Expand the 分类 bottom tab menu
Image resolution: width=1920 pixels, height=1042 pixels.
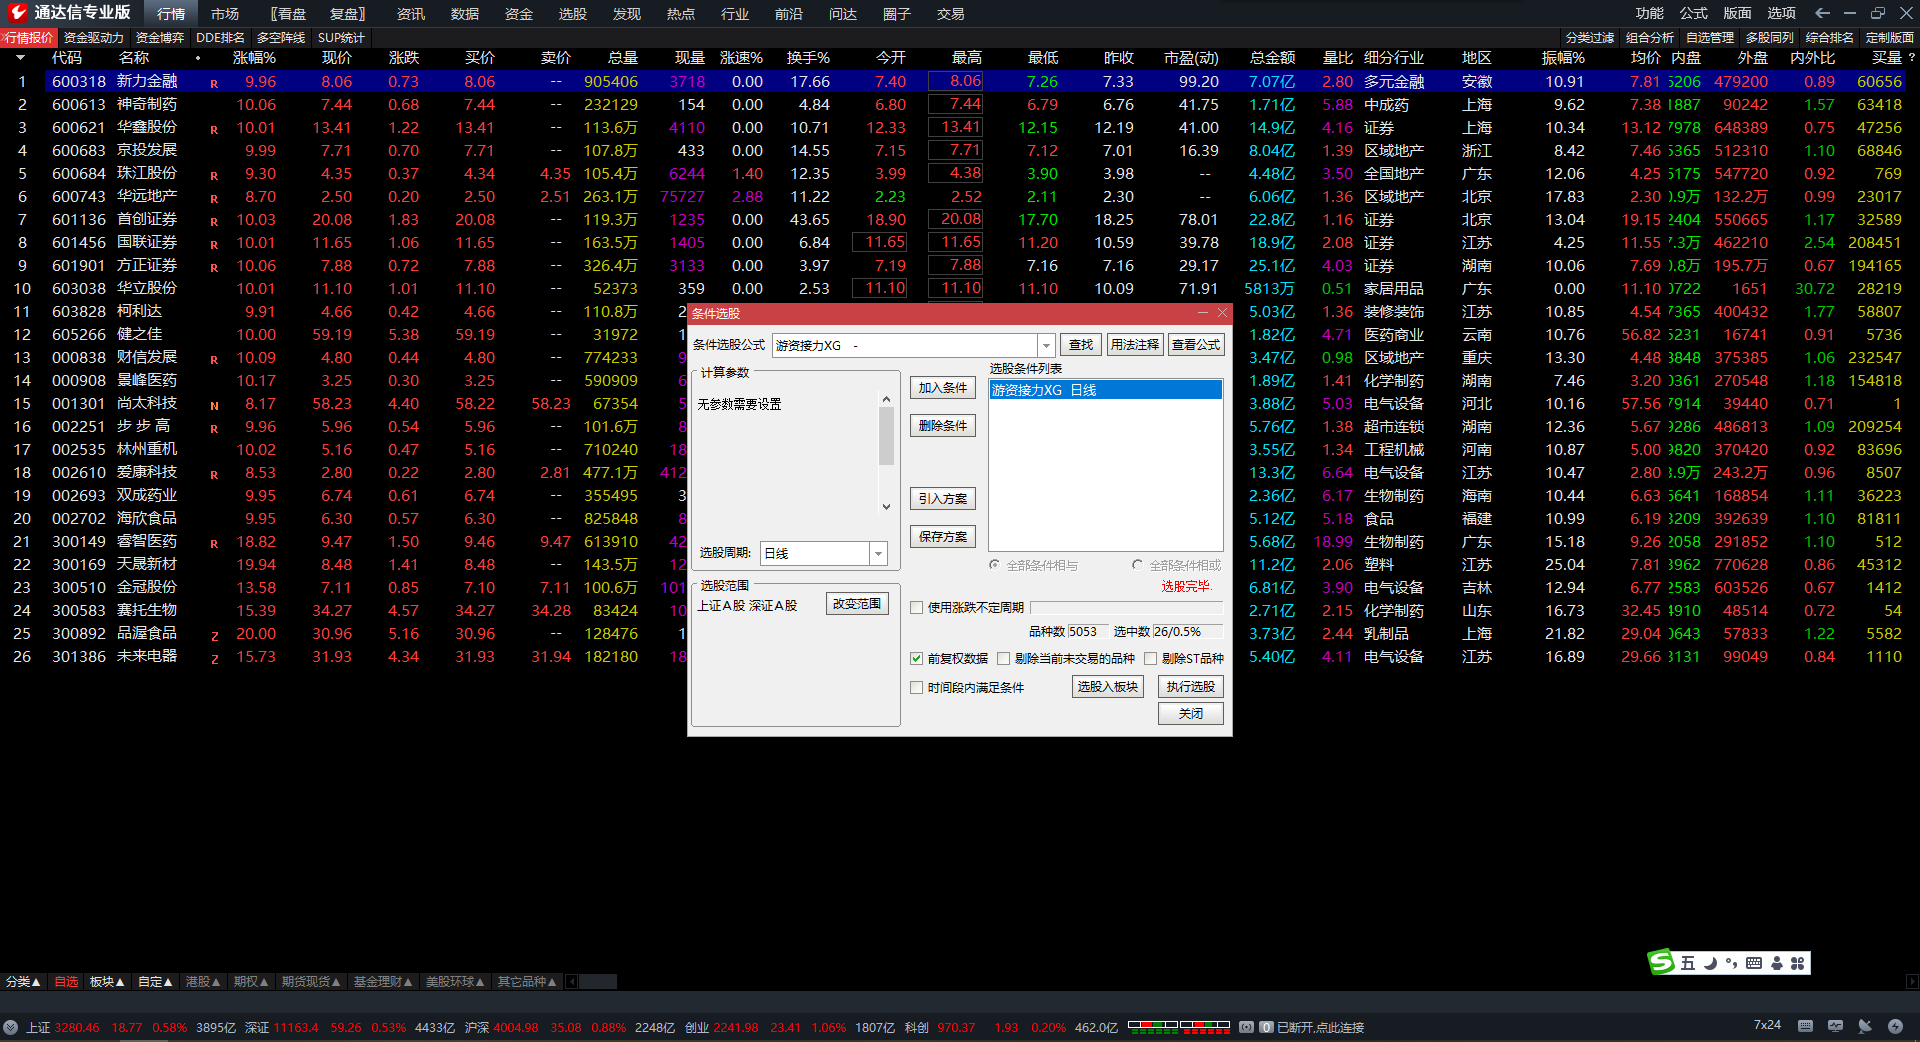tap(23, 982)
